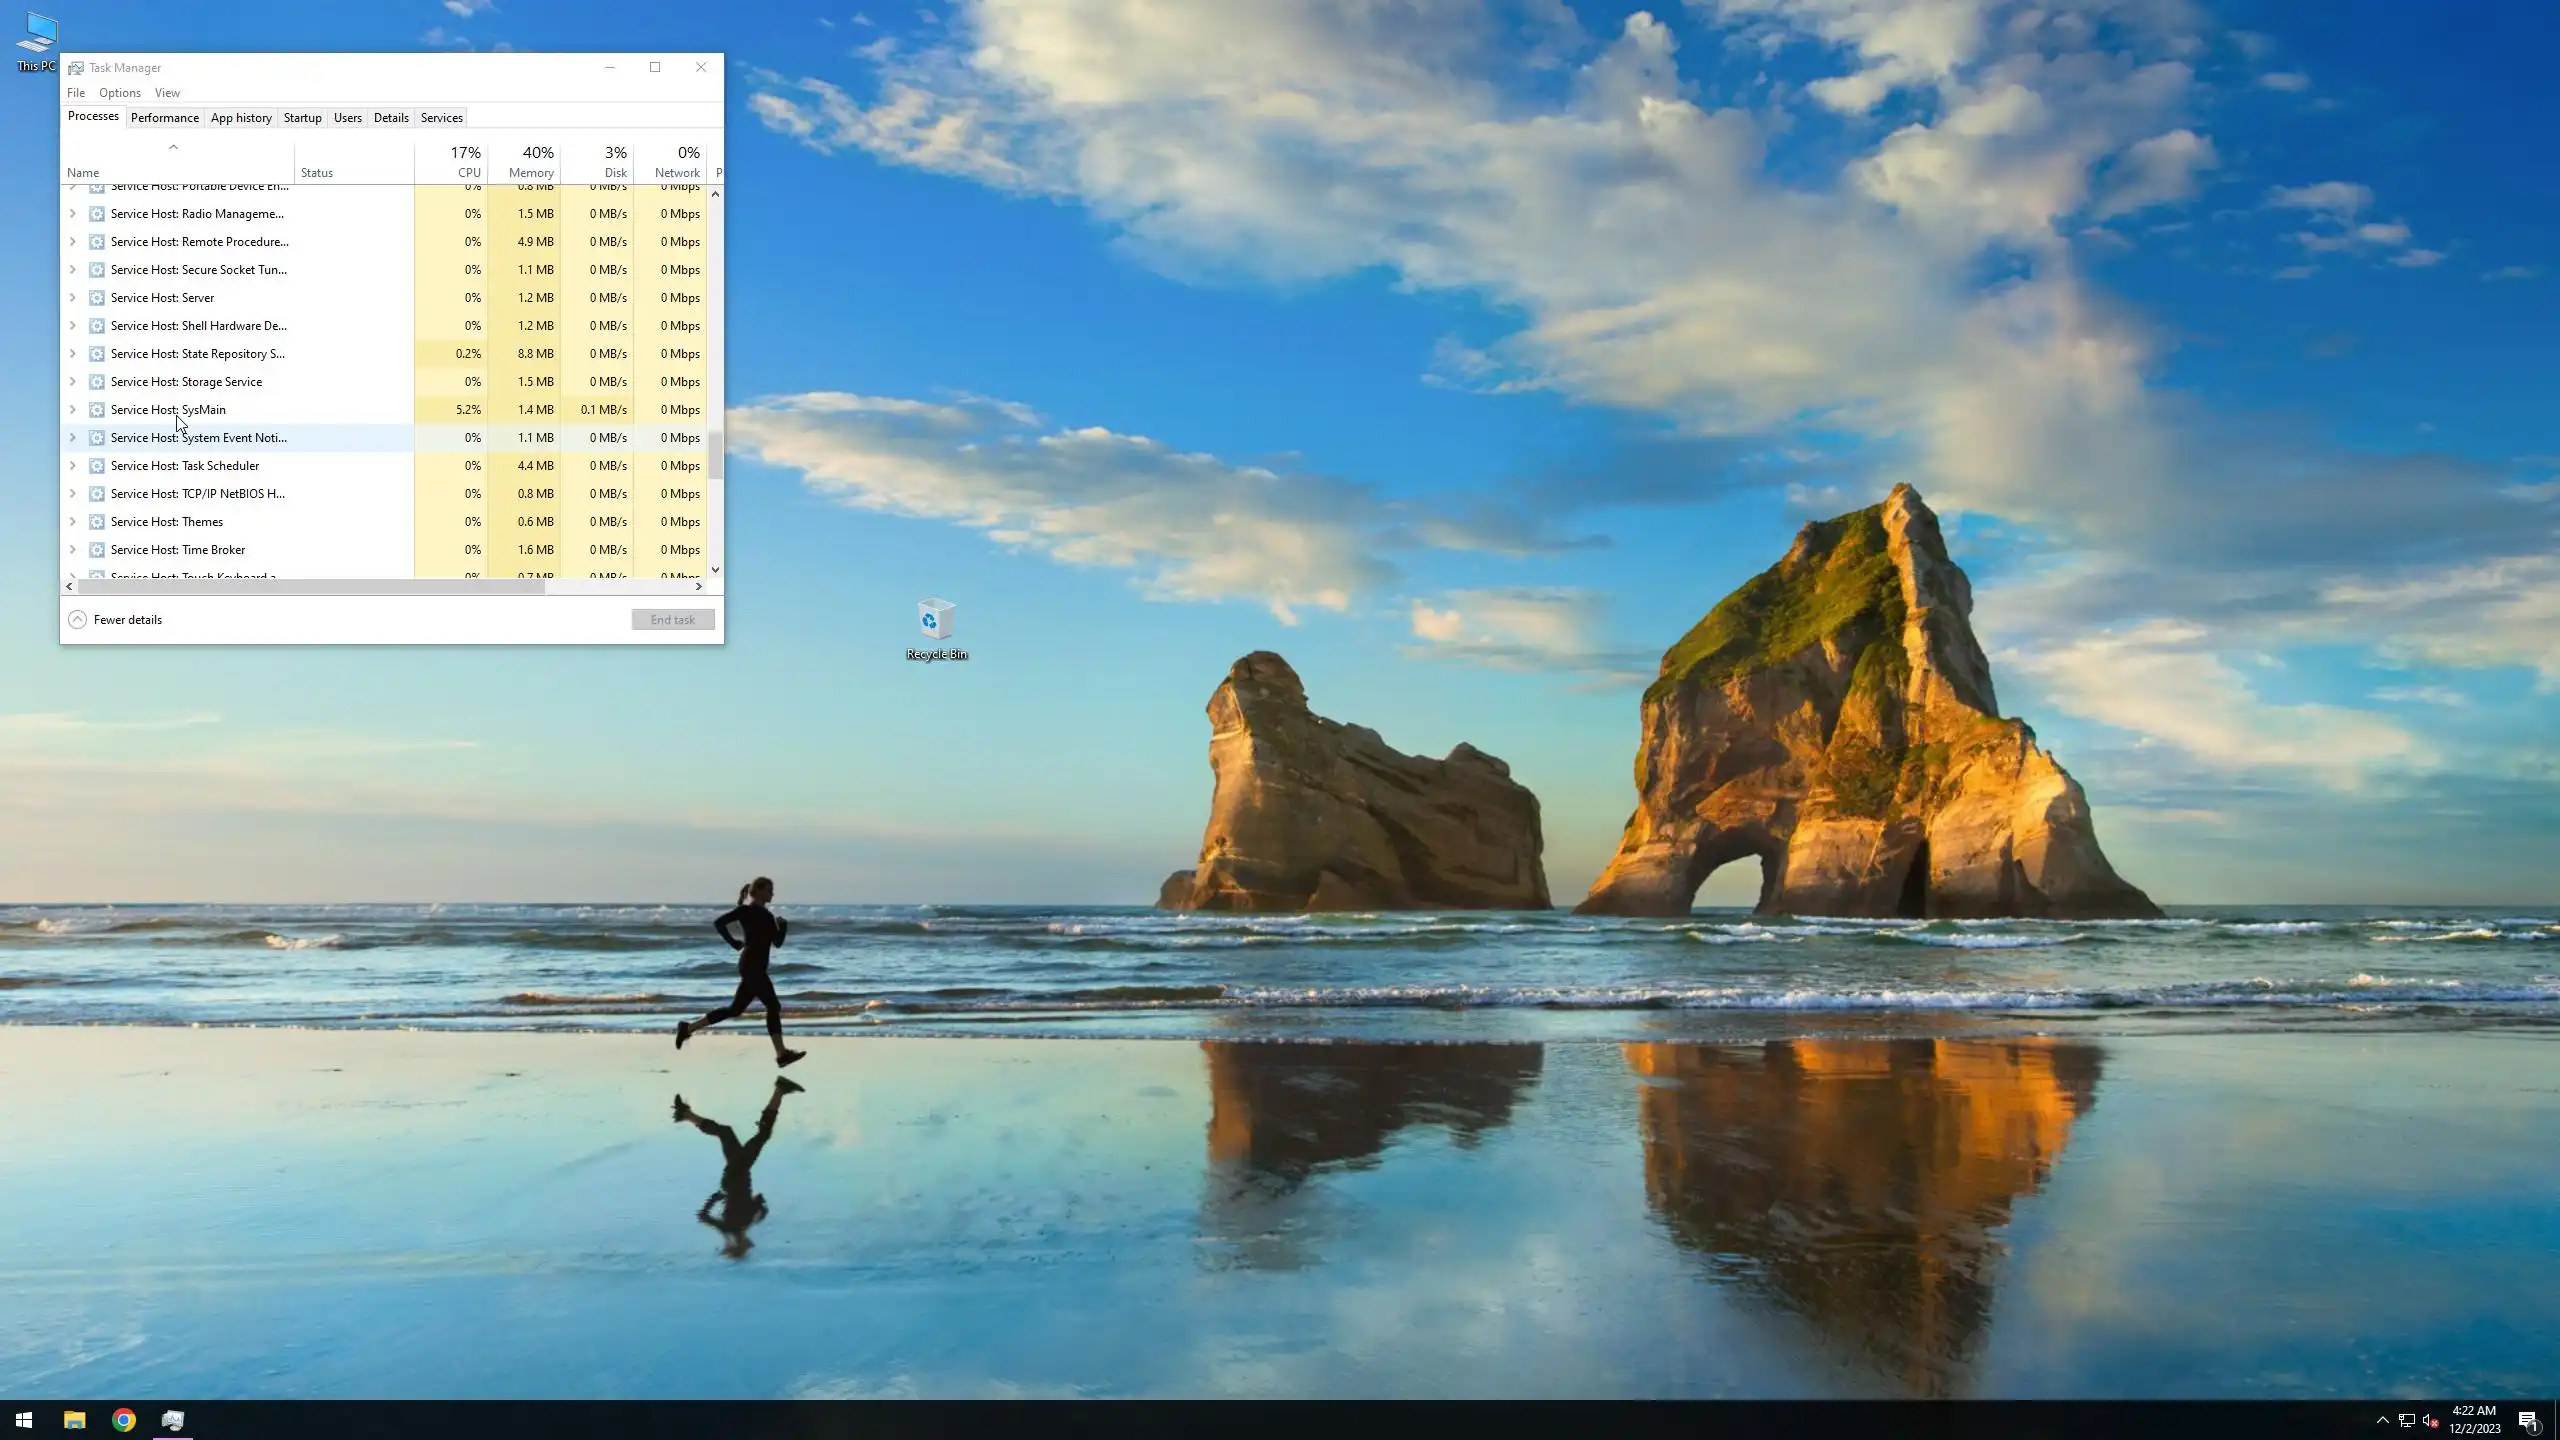2560x1440 pixels.
Task: Expand Service Host: Themes row
Action: pyautogui.click(x=72, y=522)
